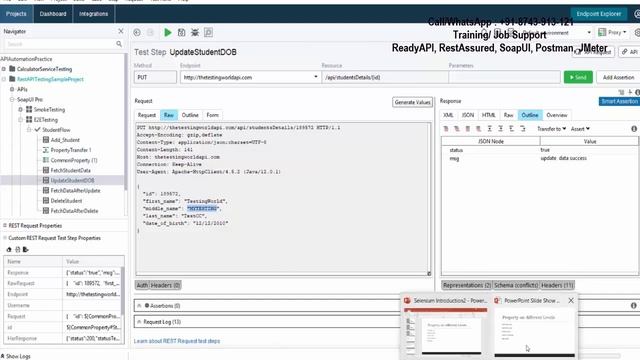Viewport: 640px width, 360px height.
Task: Click the Resource path field
Action: 384,77
